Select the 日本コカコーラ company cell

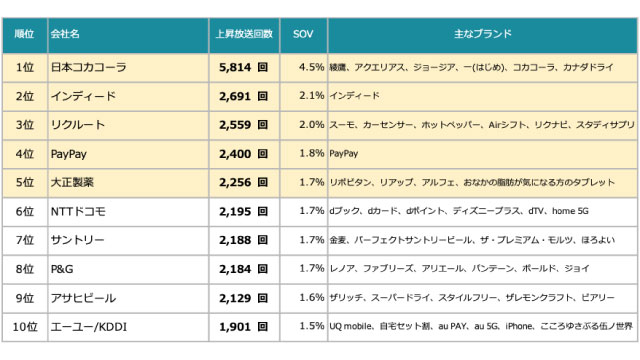pos(128,67)
